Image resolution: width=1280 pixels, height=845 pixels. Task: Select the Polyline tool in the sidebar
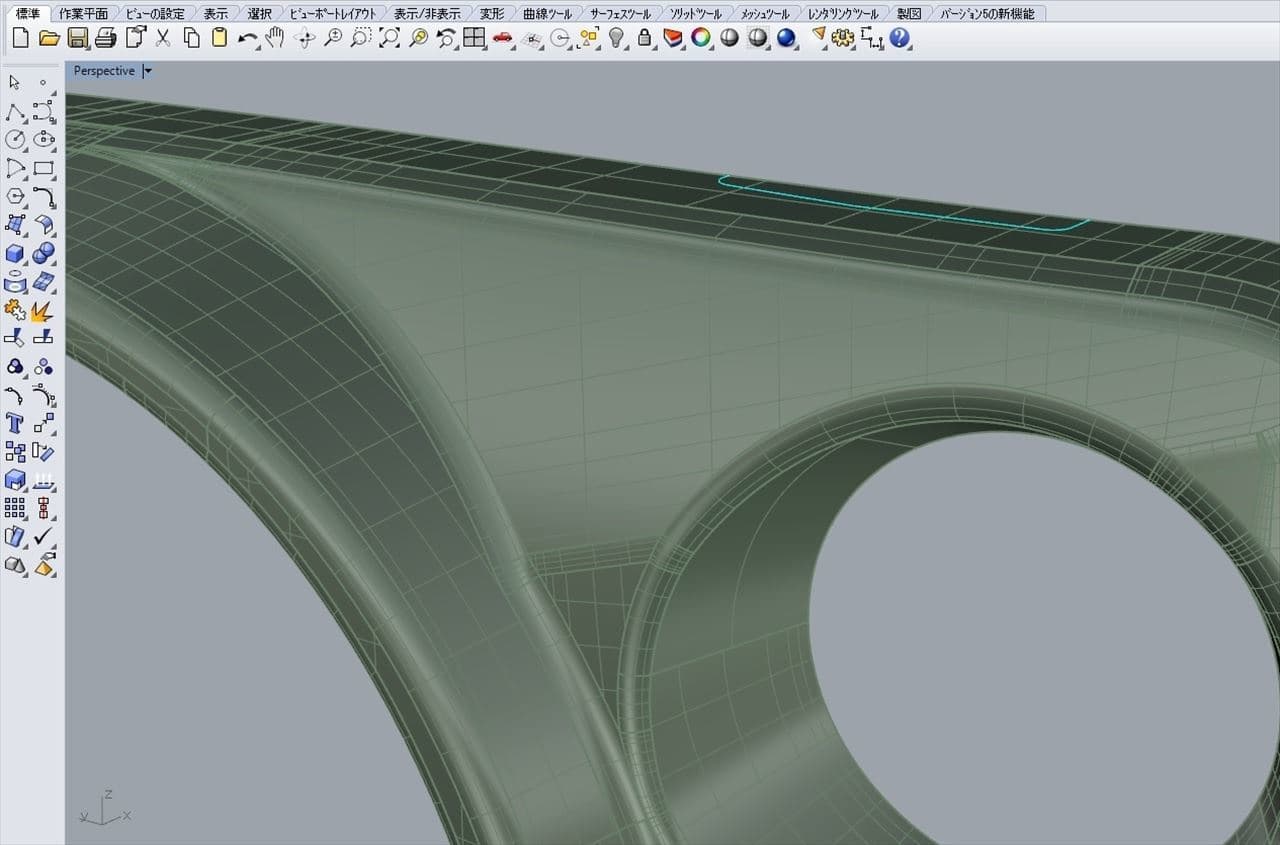[x=15, y=111]
